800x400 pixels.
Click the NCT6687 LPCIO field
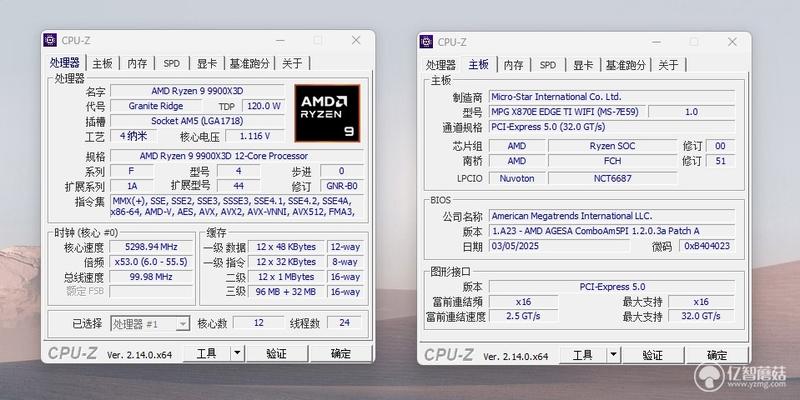pos(612,178)
